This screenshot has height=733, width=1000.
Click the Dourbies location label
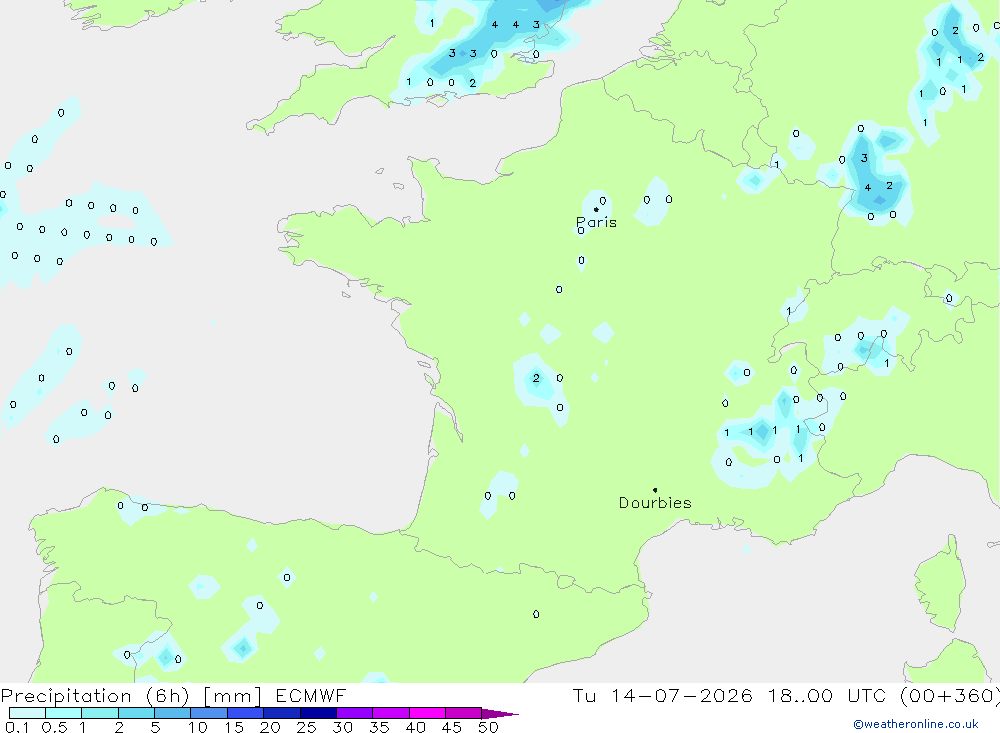click(x=655, y=503)
